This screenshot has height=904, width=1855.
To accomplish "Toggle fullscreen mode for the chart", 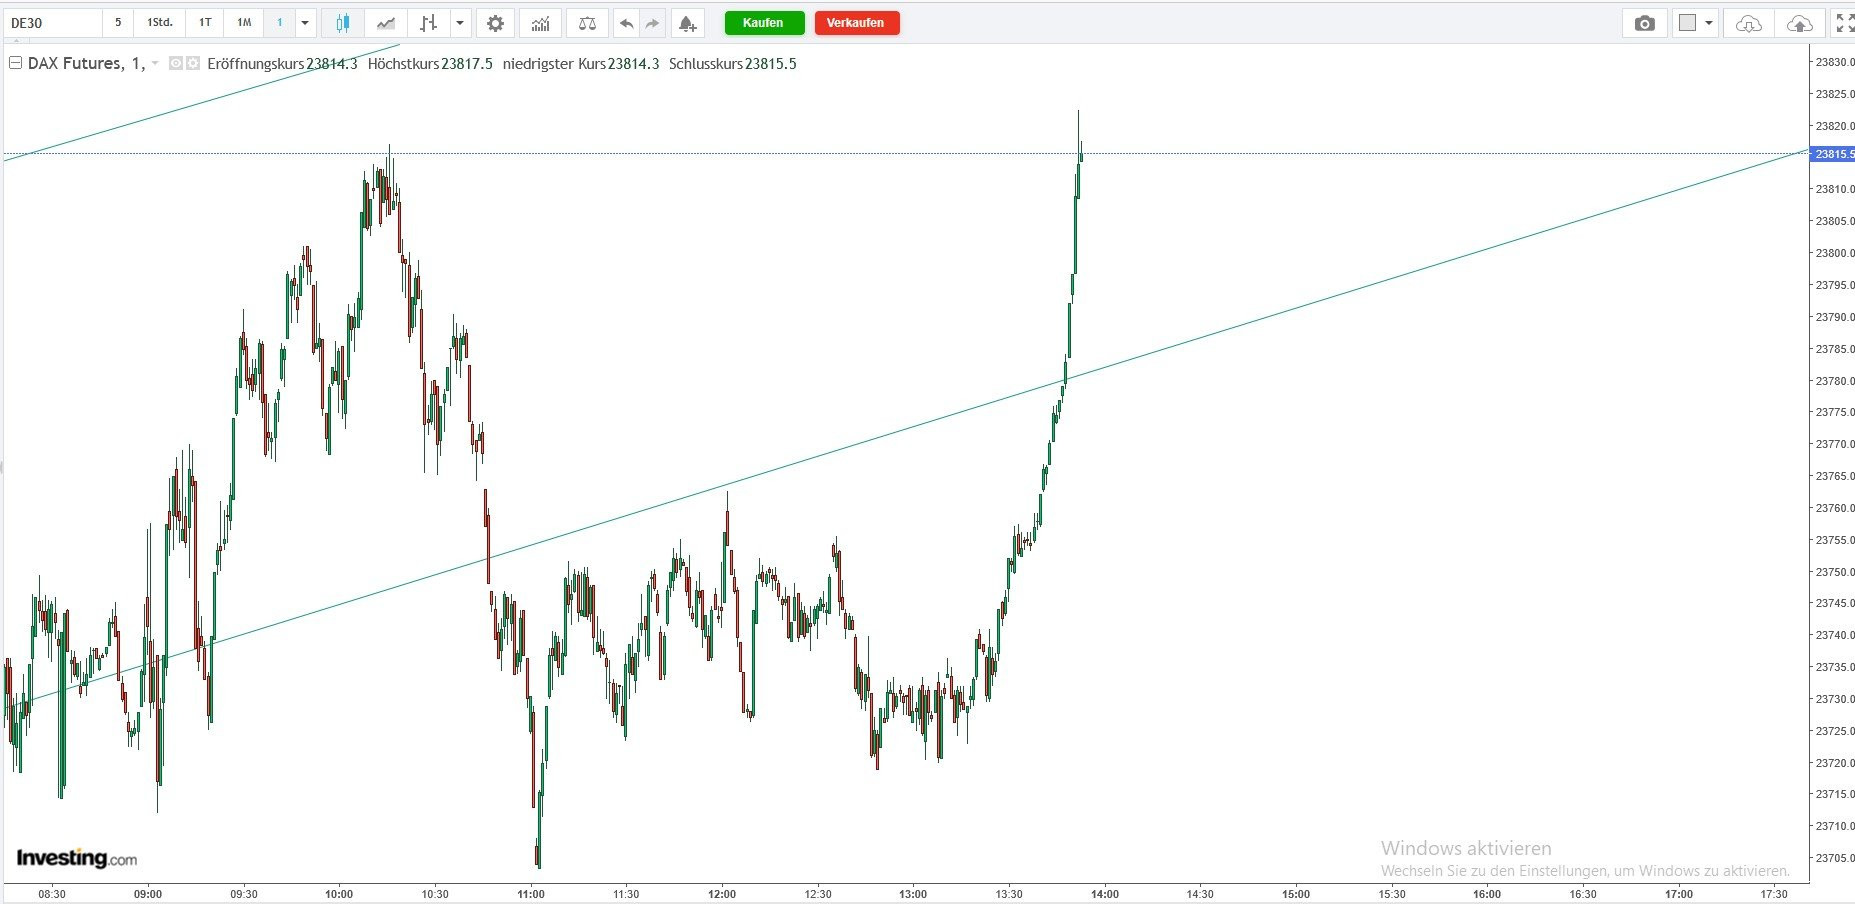I will point(1843,23).
